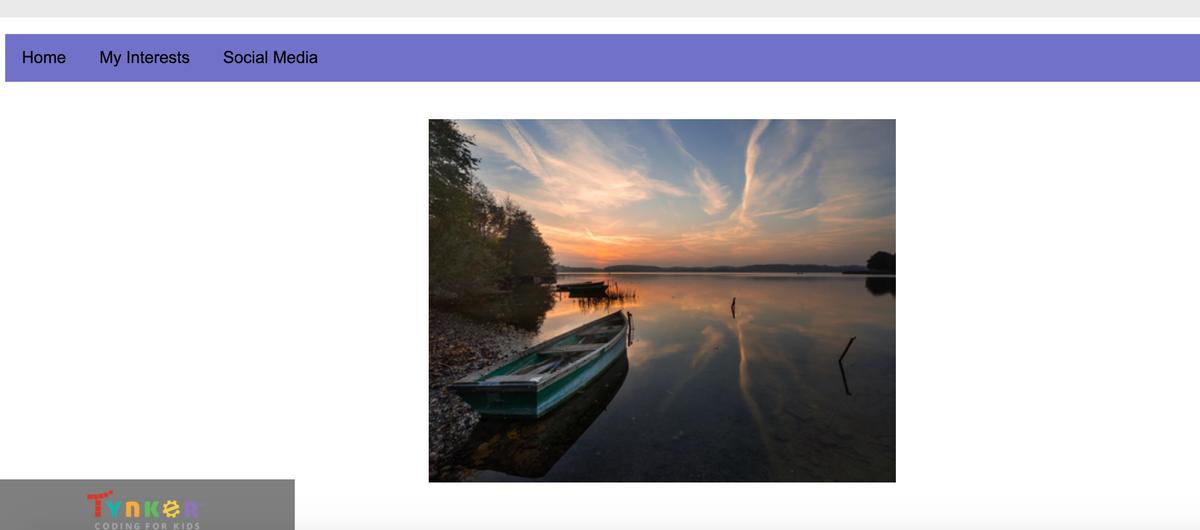Click the green rowboat in the photo

pyautogui.click(x=542, y=365)
